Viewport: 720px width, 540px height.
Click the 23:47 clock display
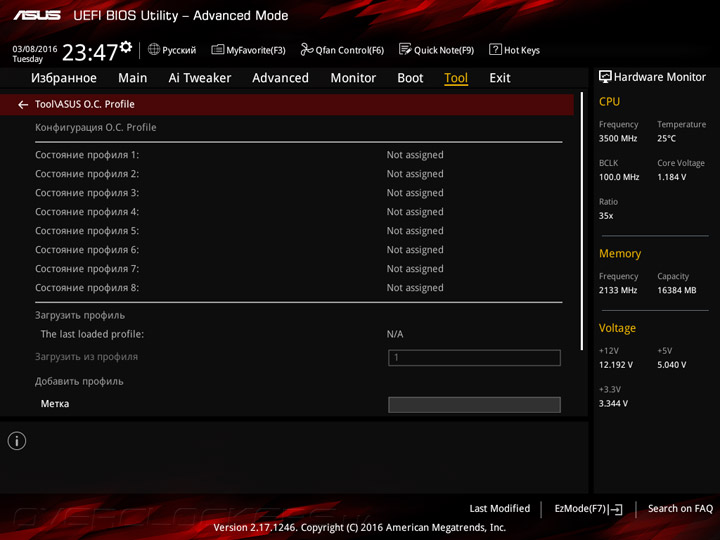pos(90,52)
